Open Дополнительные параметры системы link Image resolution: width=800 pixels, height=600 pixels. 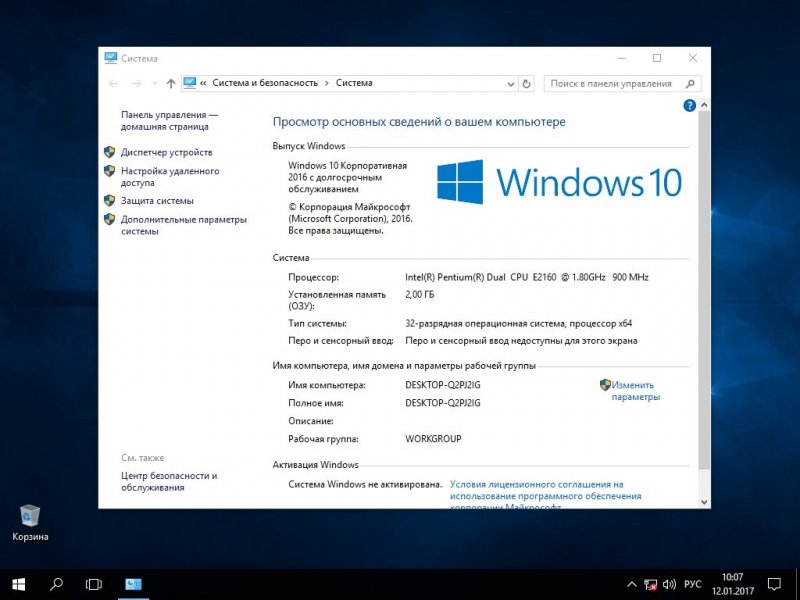pos(184,225)
